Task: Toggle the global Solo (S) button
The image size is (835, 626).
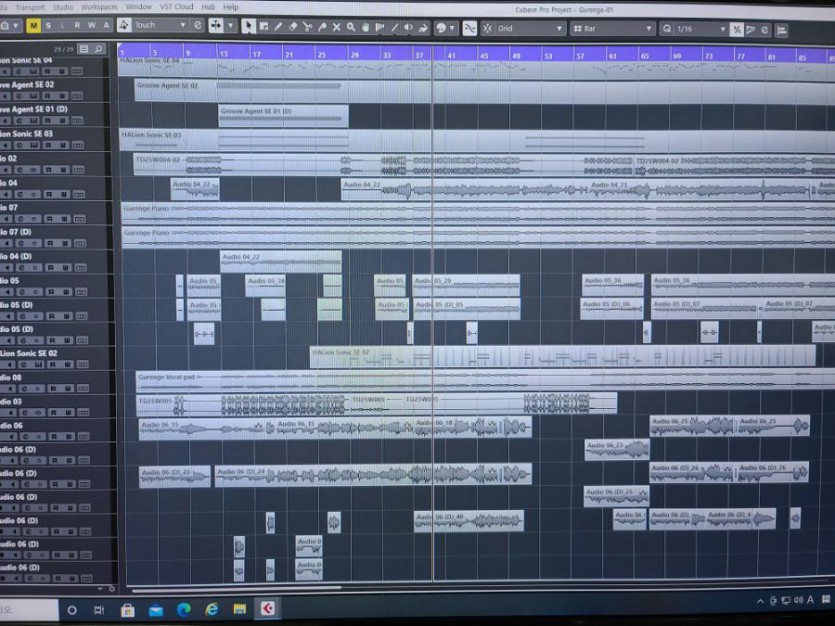Action: tap(49, 25)
